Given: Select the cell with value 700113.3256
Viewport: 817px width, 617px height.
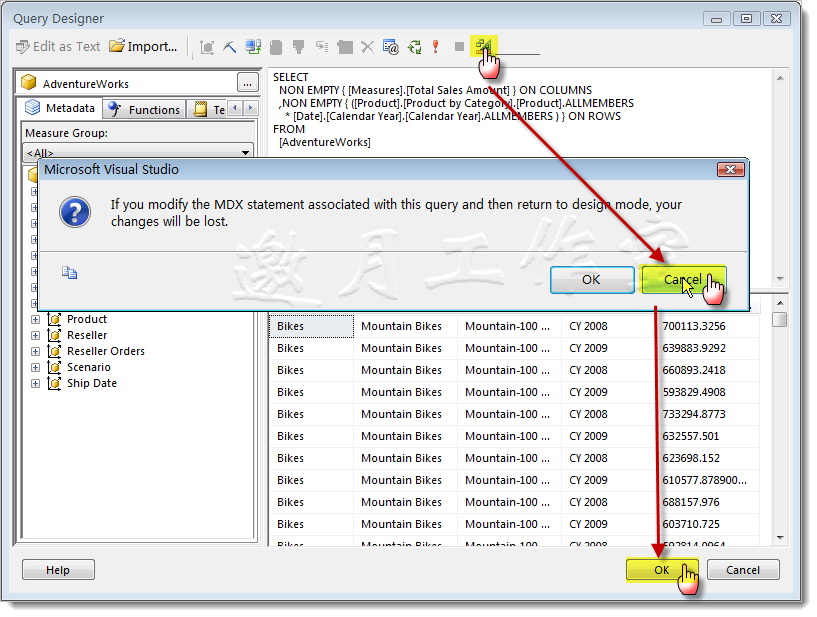Looking at the screenshot, I should [x=707, y=326].
